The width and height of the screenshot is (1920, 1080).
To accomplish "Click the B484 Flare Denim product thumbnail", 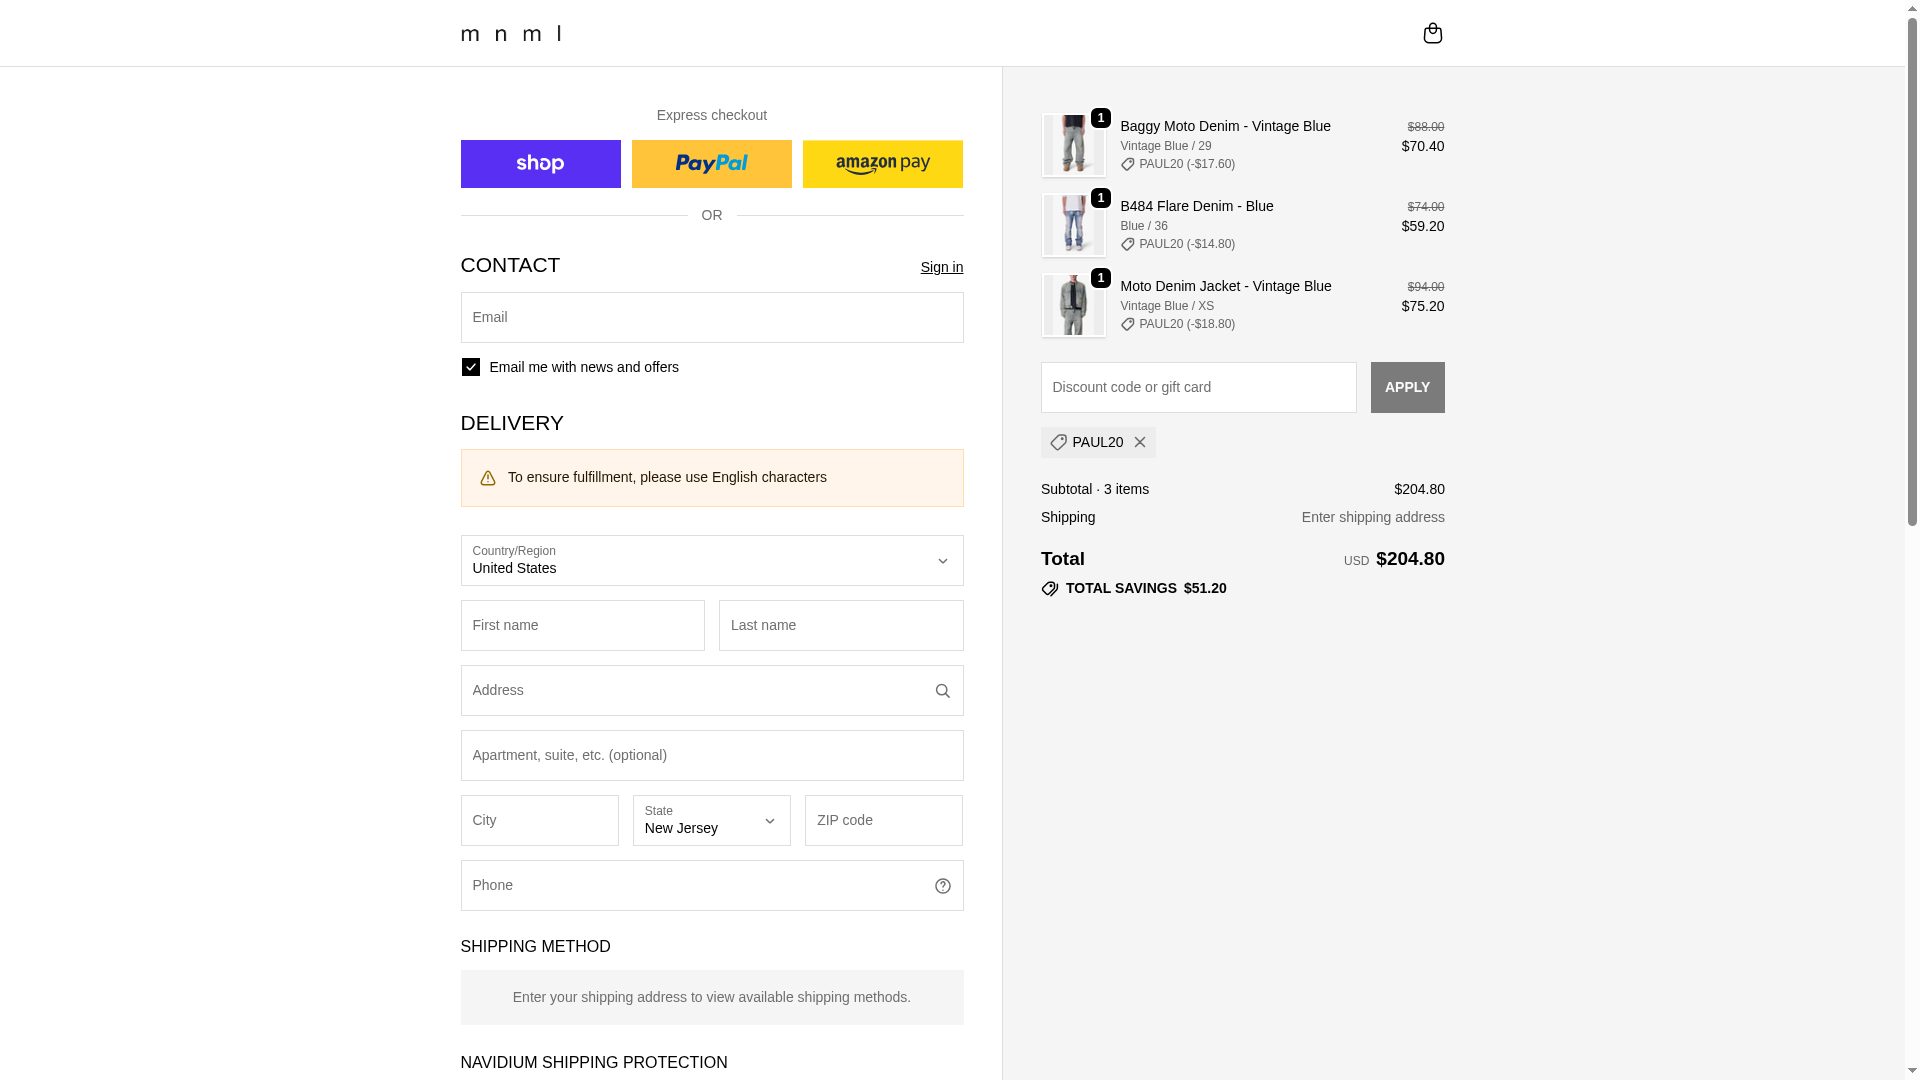I will 1073,226.
